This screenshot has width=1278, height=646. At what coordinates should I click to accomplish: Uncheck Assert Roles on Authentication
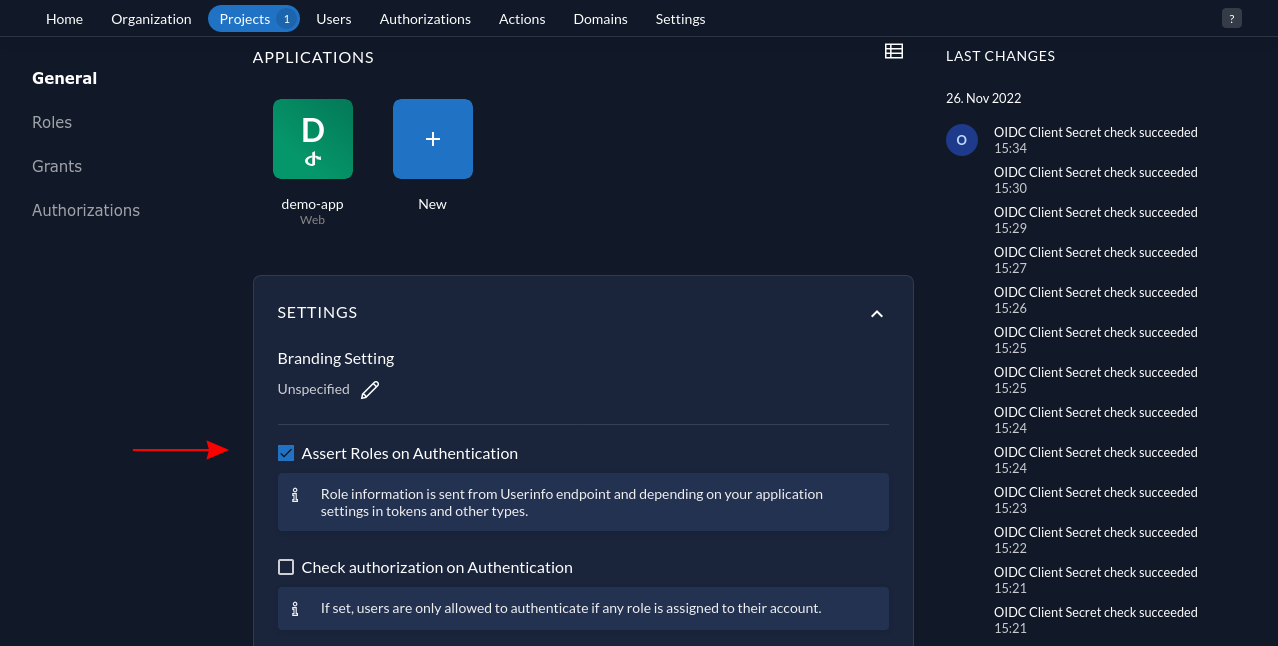click(286, 453)
